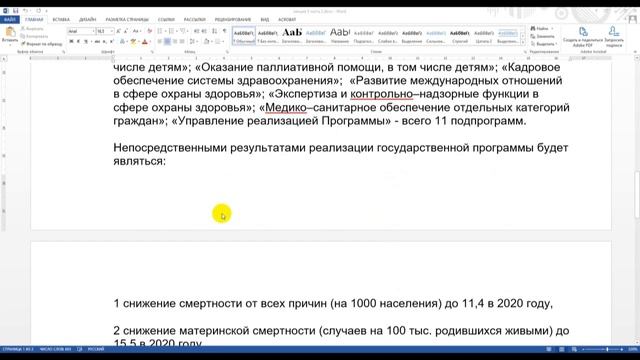
Task: Toggle Center paragraph alignment
Action: click(x=167, y=41)
